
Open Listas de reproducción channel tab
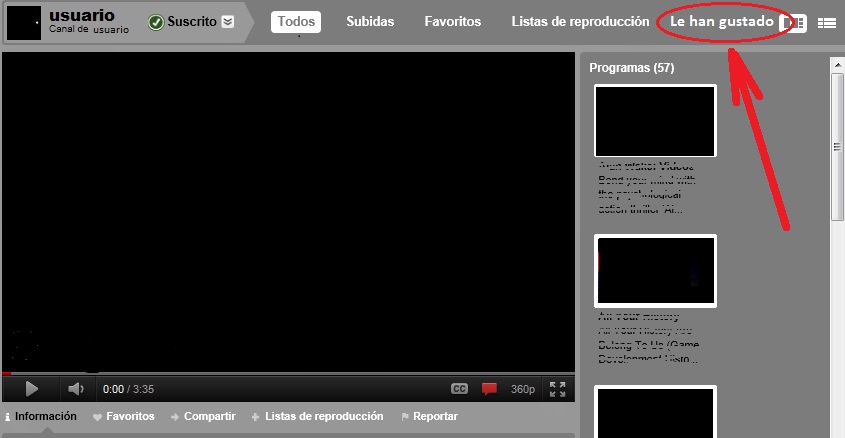[x=580, y=22]
